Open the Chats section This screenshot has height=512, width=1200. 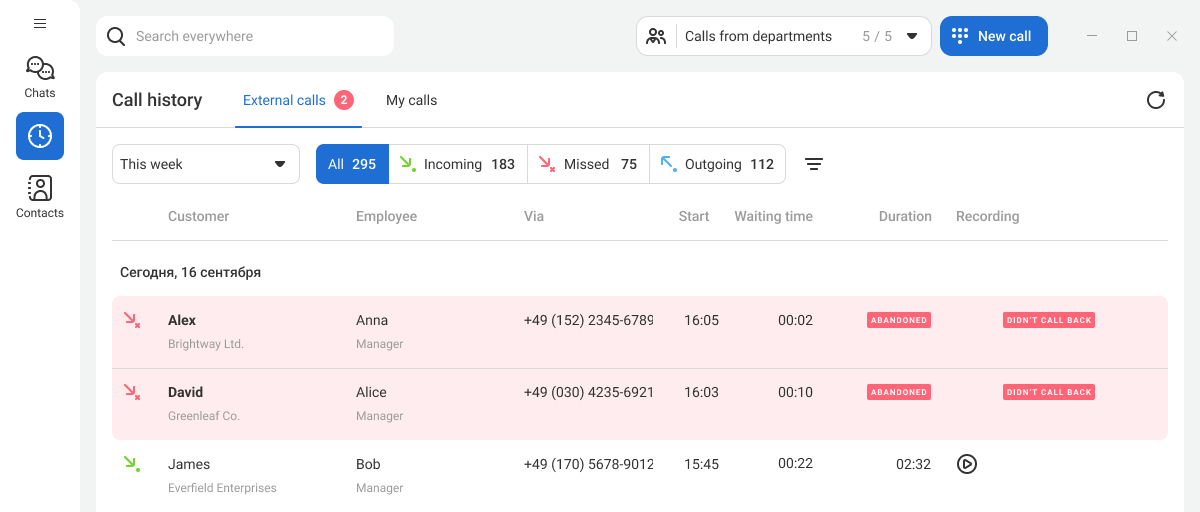(40, 77)
